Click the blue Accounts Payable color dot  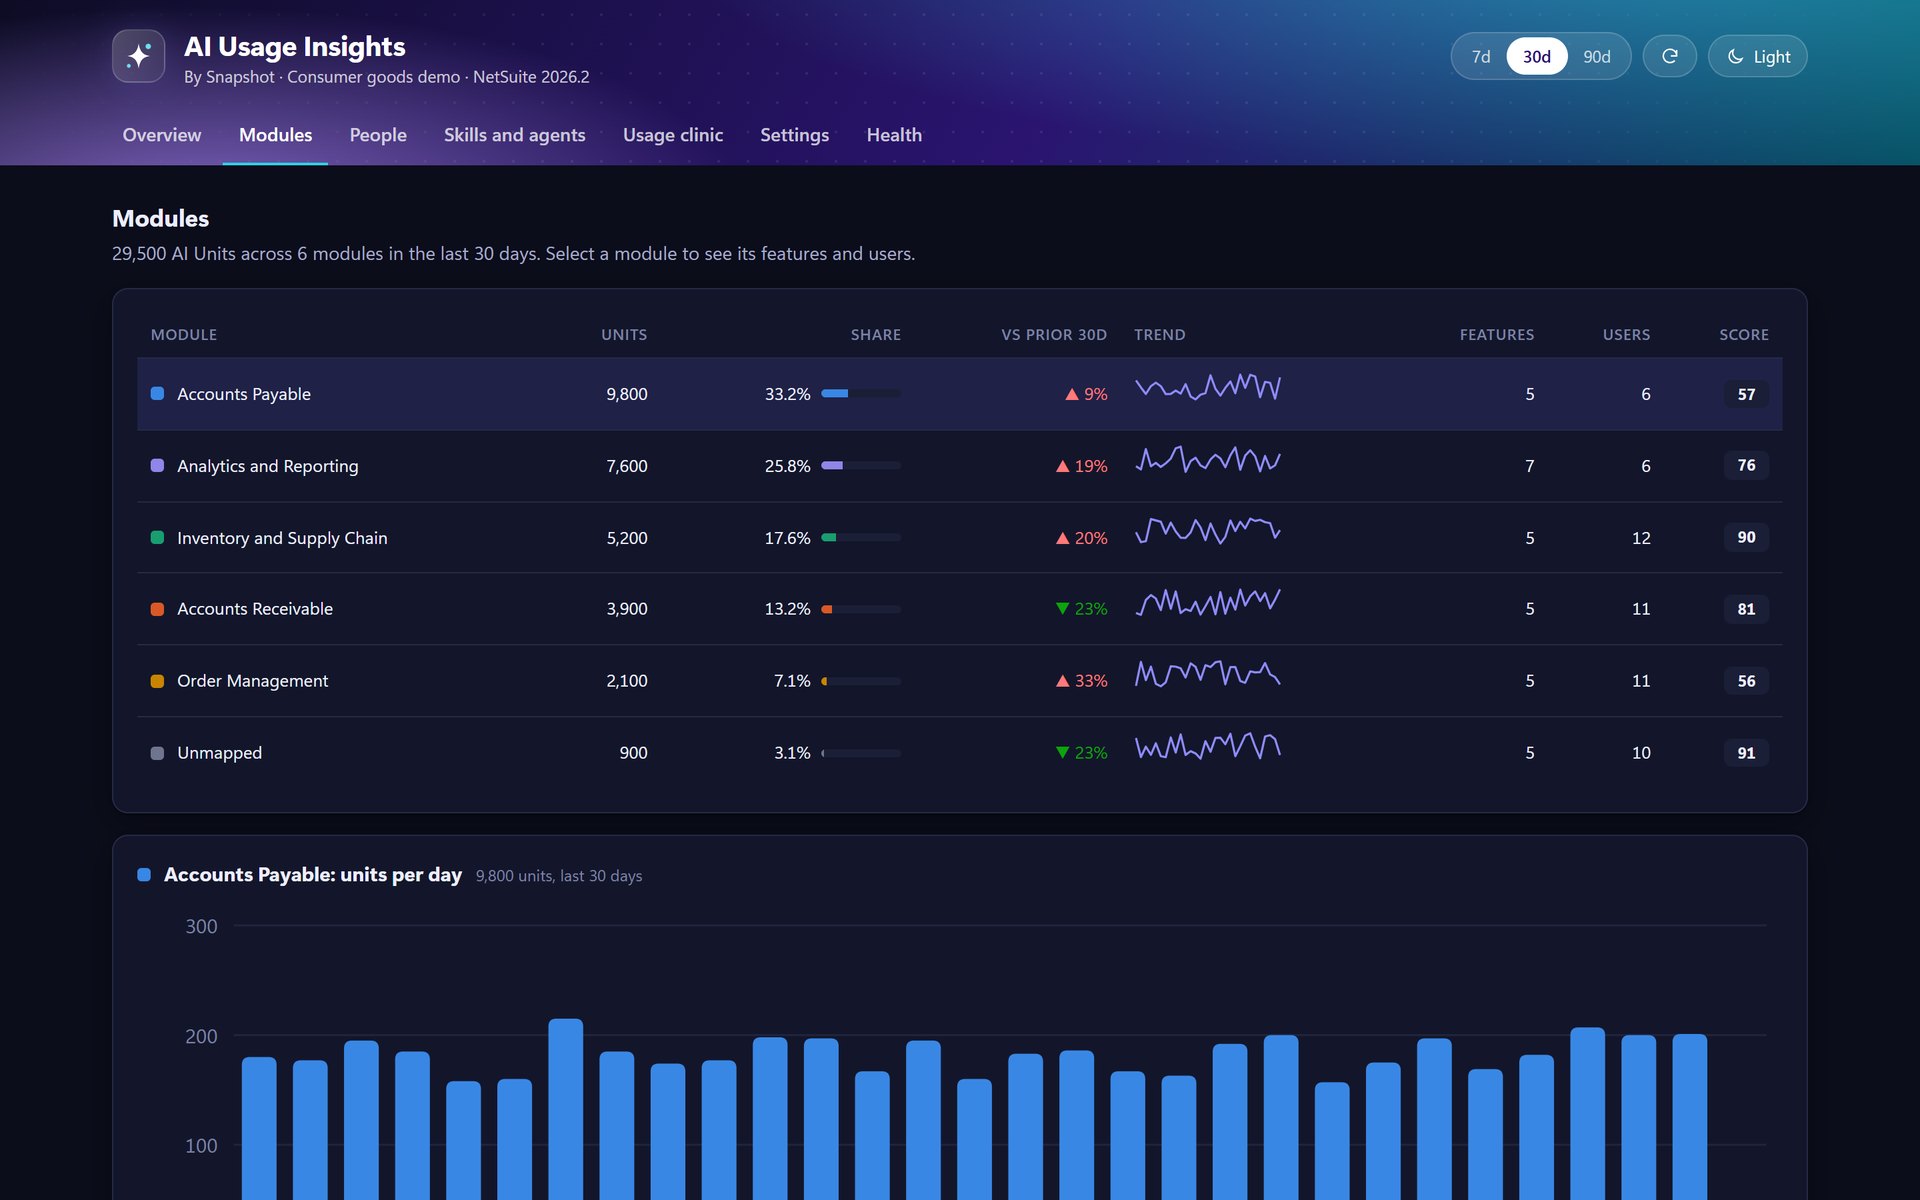[x=157, y=393]
